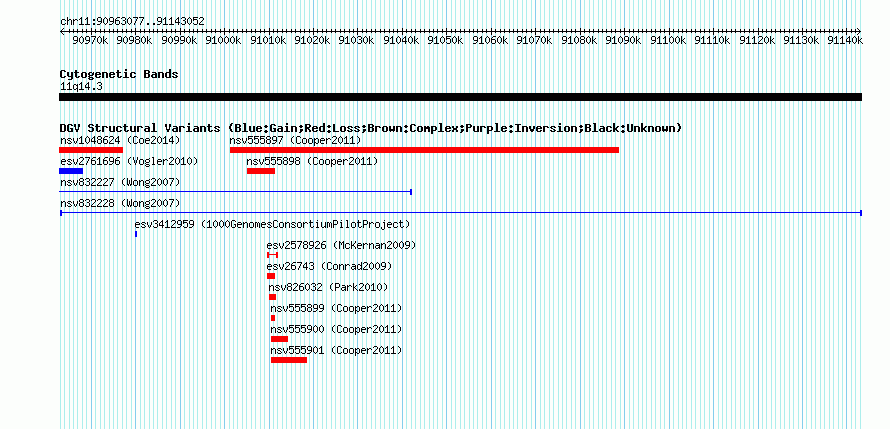This screenshot has height=429, width=890.
Task: Click the 91140k ruler tick label
Action: click(x=845, y=40)
